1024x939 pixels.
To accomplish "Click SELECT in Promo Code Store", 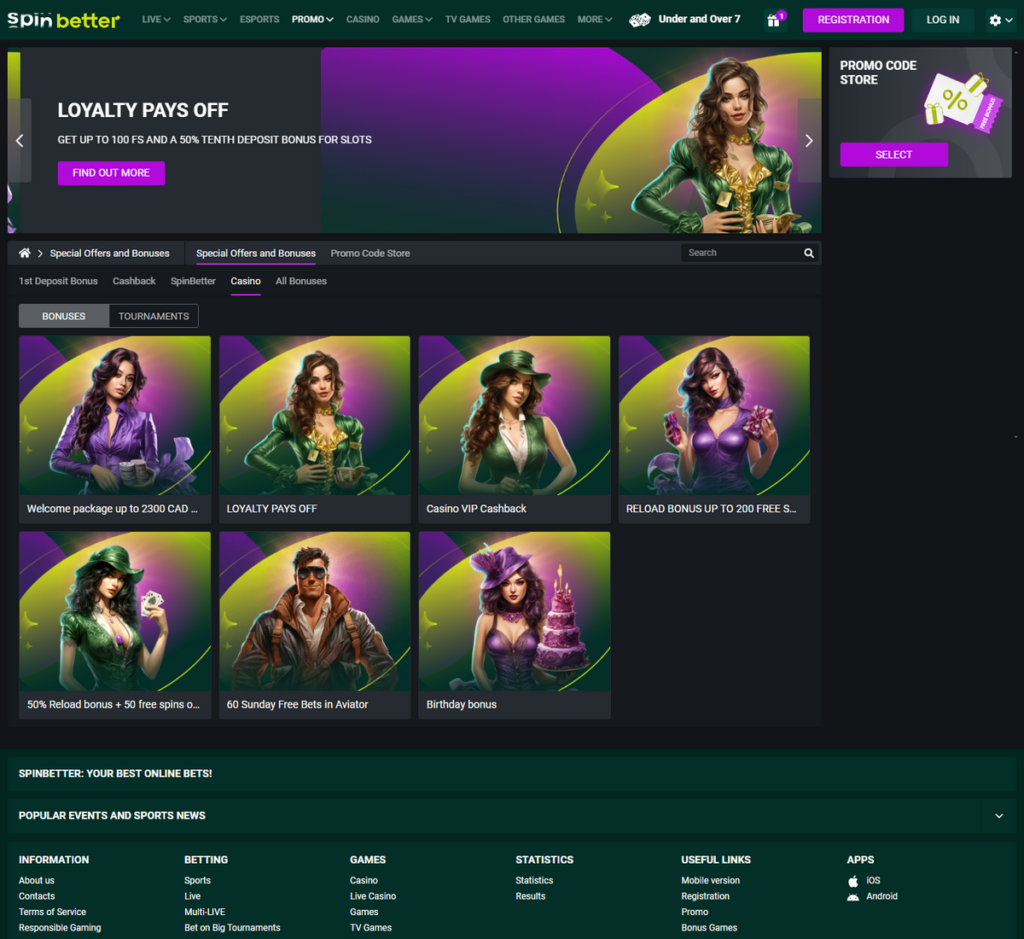I will (893, 155).
